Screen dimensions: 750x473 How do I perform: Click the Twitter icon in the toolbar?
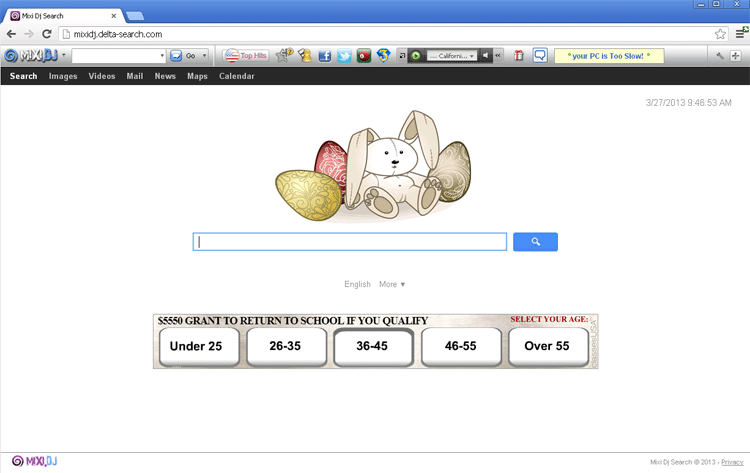click(x=344, y=56)
